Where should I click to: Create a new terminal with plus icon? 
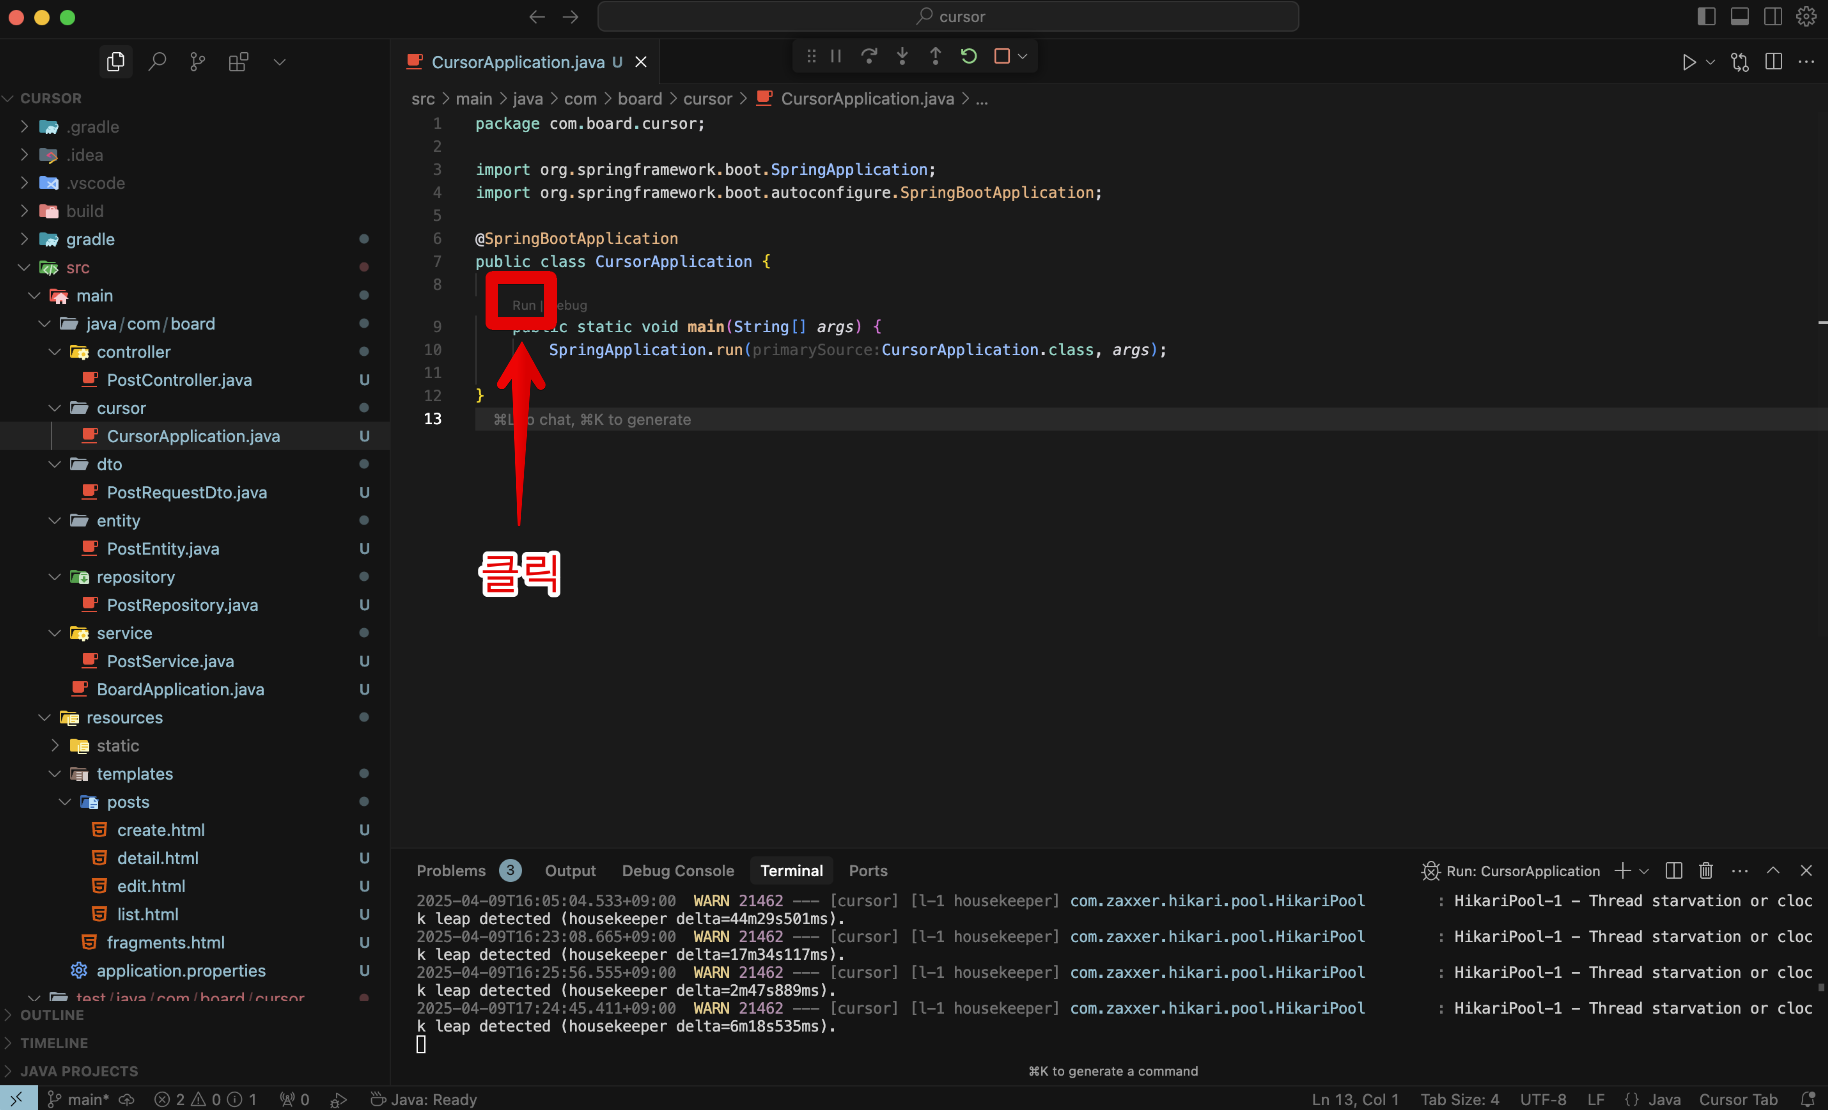click(x=1622, y=871)
